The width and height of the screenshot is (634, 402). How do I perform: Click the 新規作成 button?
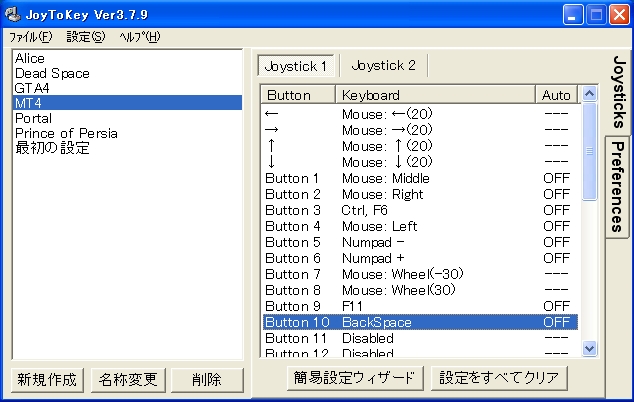(47, 380)
